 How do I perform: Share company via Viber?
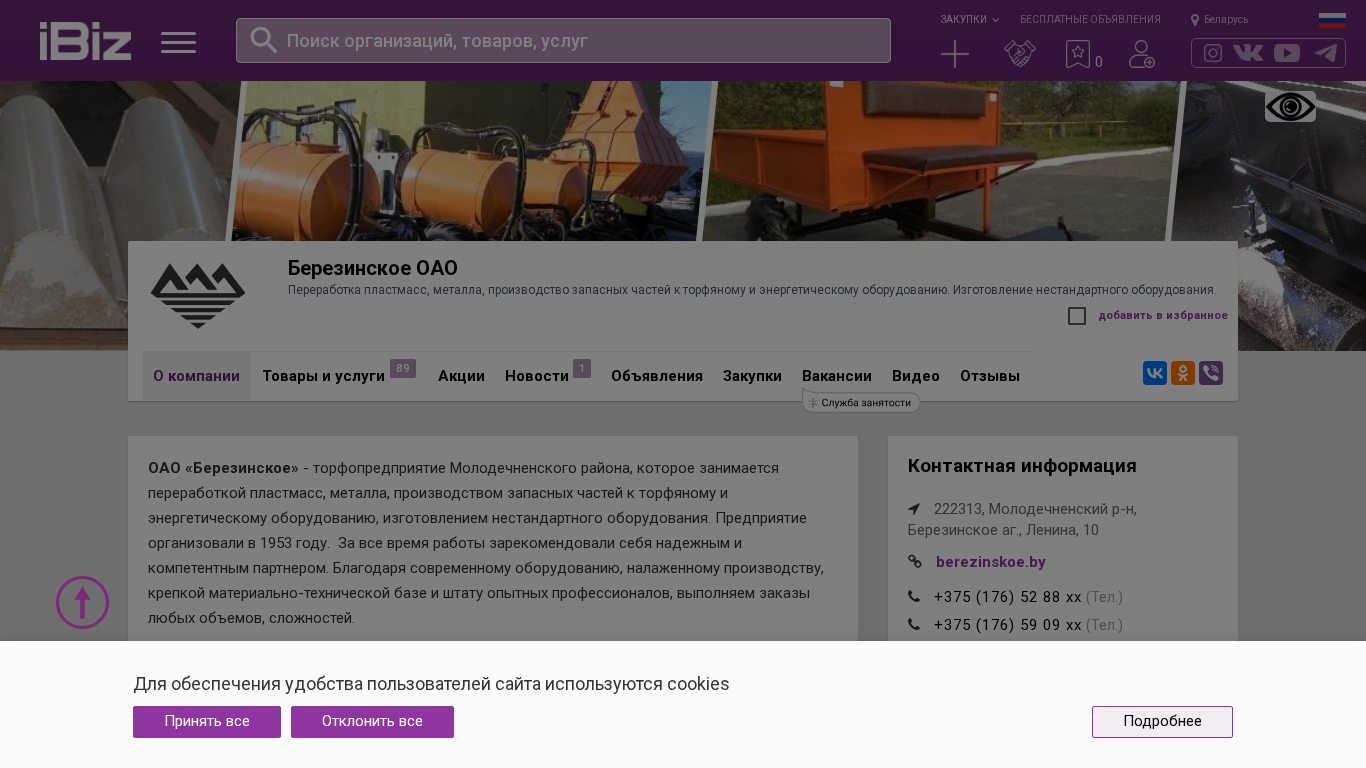point(1211,373)
